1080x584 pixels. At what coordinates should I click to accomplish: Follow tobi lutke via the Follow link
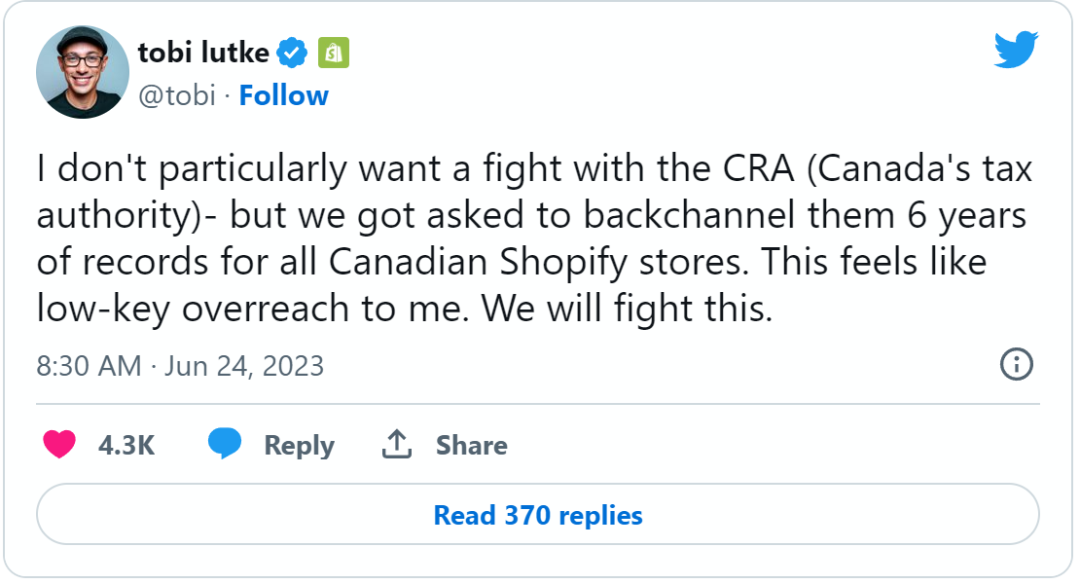[x=284, y=96]
